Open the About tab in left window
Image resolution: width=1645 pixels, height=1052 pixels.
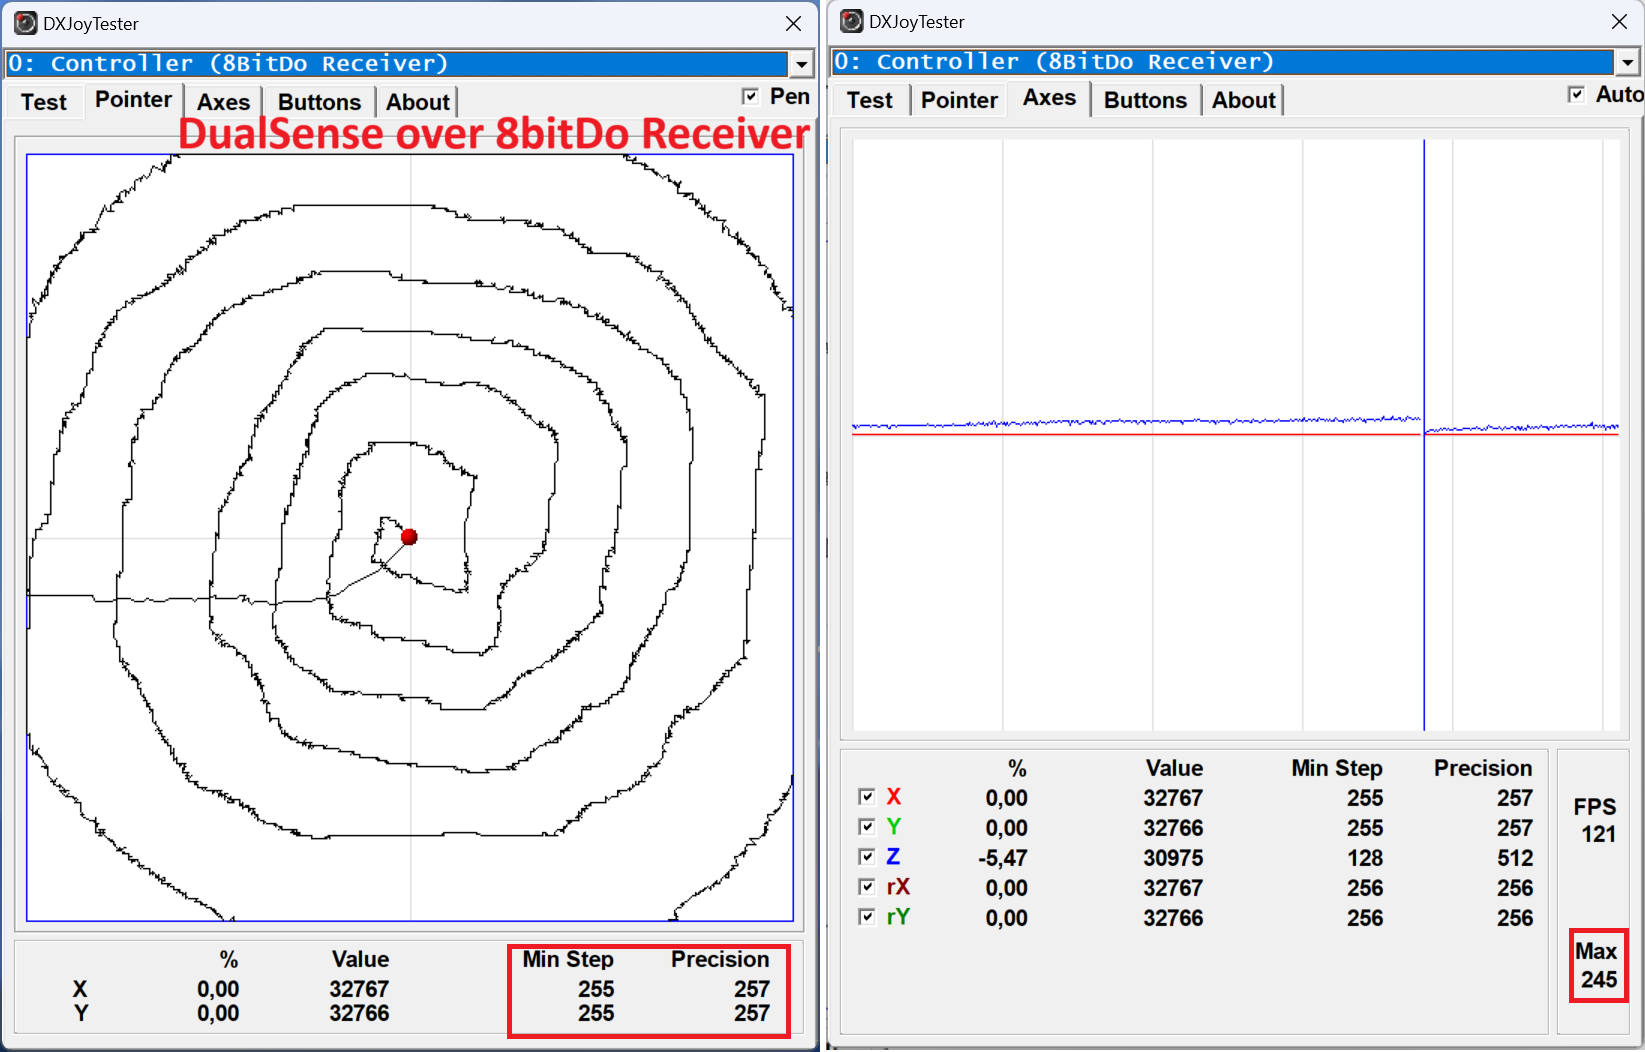(417, 102)
